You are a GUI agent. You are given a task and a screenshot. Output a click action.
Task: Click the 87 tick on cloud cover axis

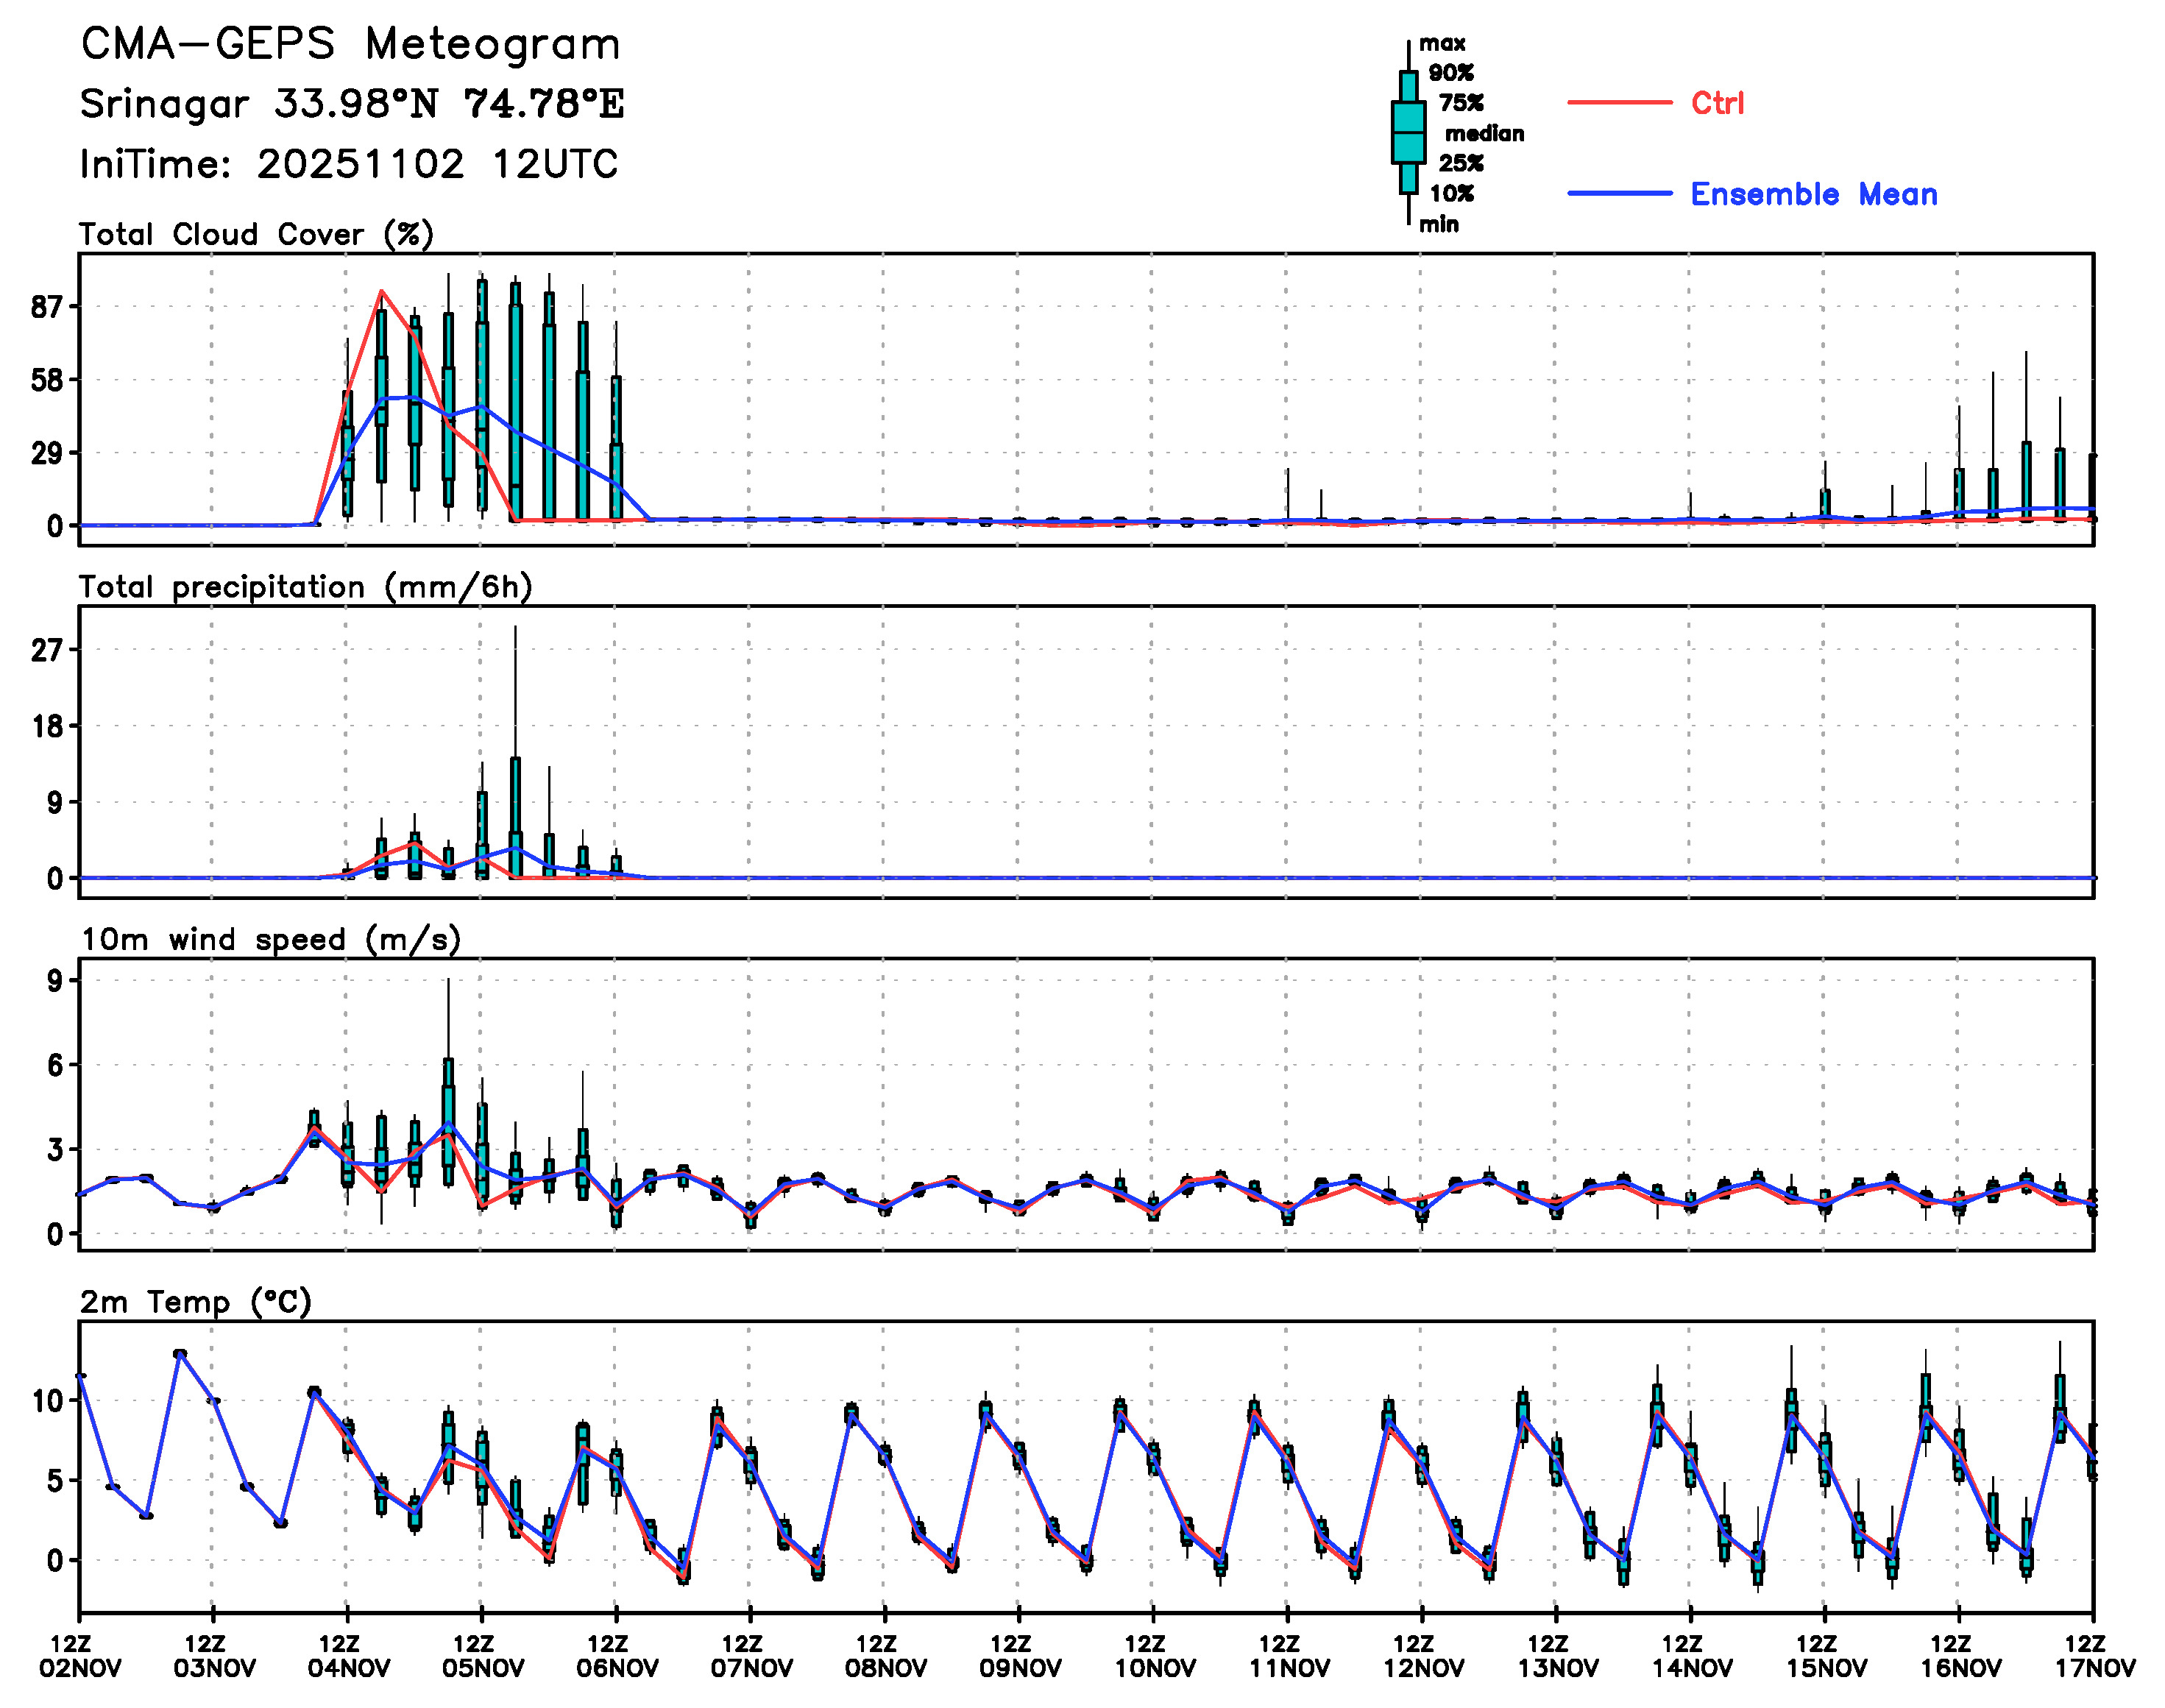point(46,307)
